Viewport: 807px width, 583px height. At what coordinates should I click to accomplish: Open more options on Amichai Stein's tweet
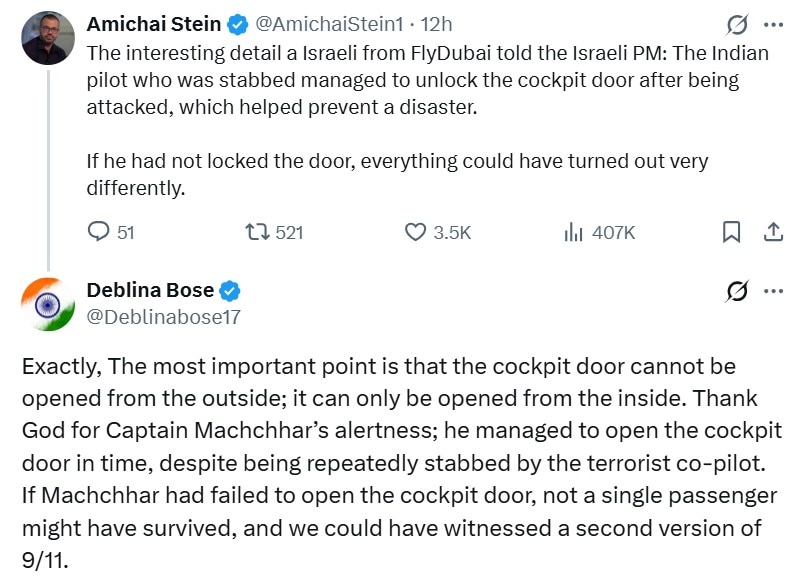(x=774, y=24)
